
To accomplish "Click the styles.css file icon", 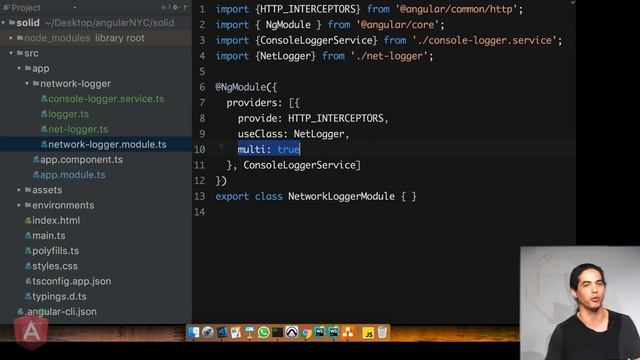I will tap(28, 266).
